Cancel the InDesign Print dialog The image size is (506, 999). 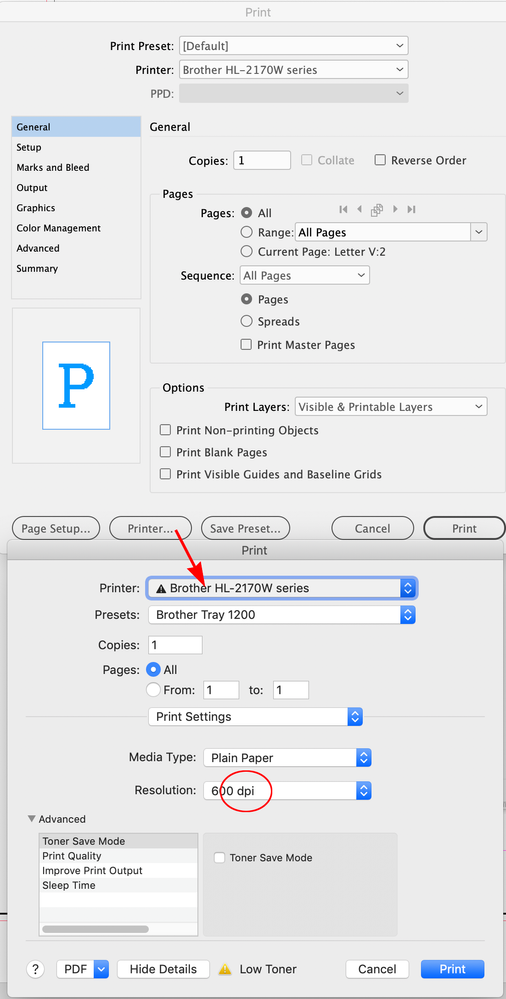pos(373,528)
